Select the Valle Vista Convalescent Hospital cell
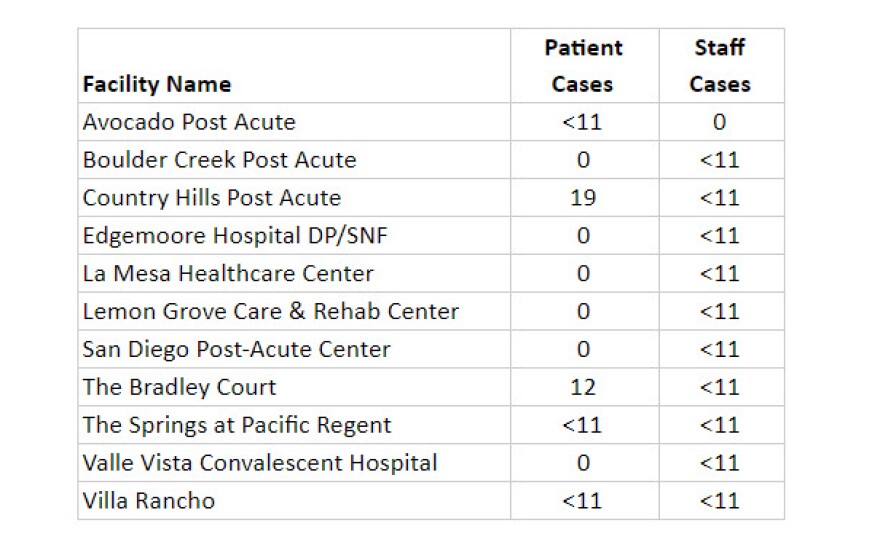880x542 pixels. point(260,464)
